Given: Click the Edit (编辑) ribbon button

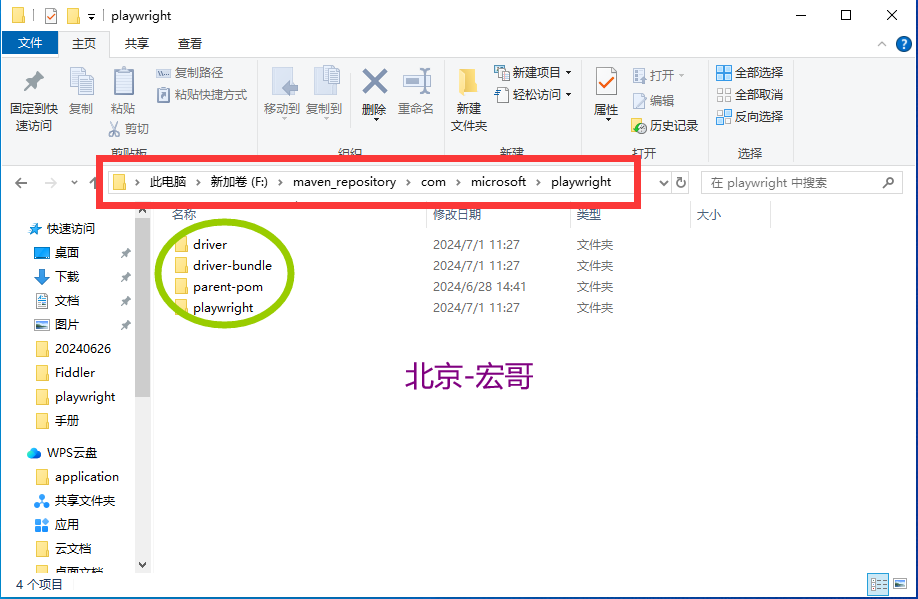Looking at the screenshot, I should [x=653, y=101].
